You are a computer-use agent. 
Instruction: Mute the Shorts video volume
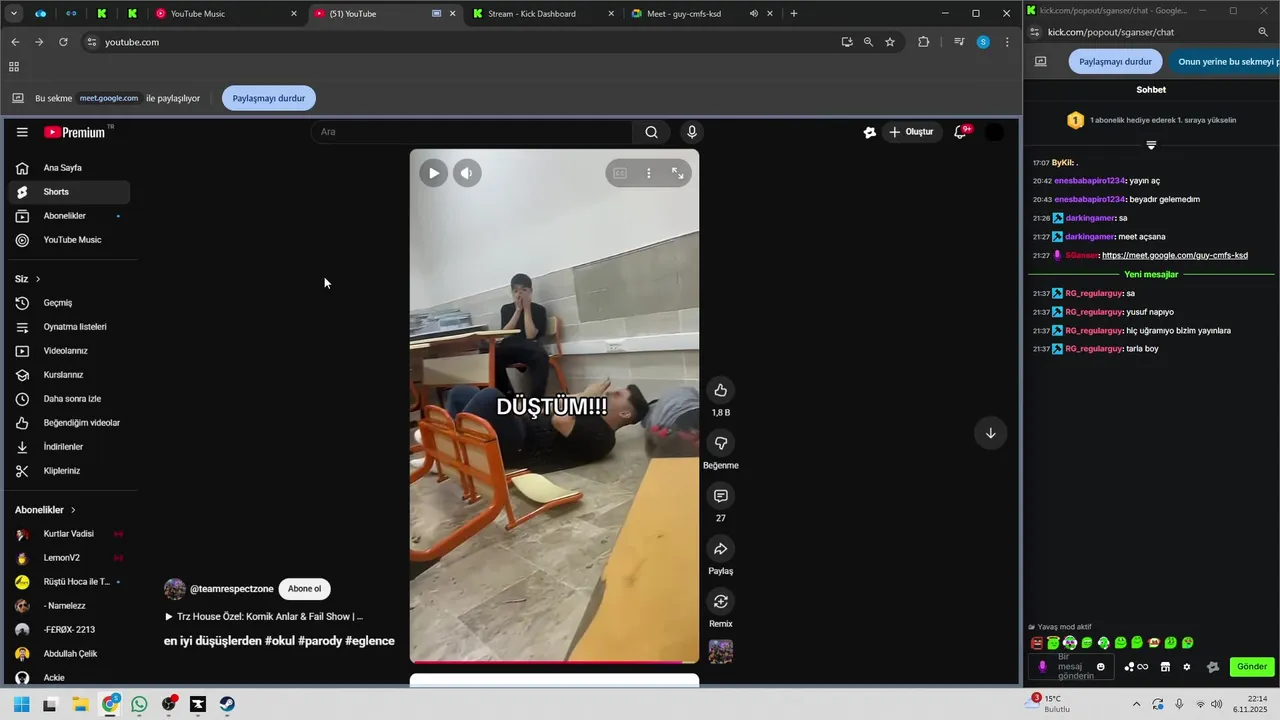pos(467,173)
